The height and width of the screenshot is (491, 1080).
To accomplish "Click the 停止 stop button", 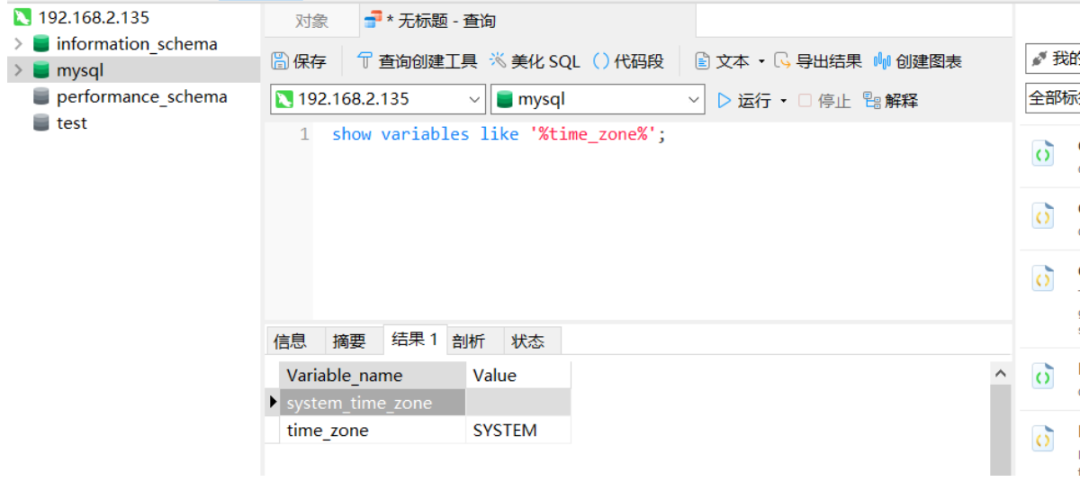I will click(824, 101).
